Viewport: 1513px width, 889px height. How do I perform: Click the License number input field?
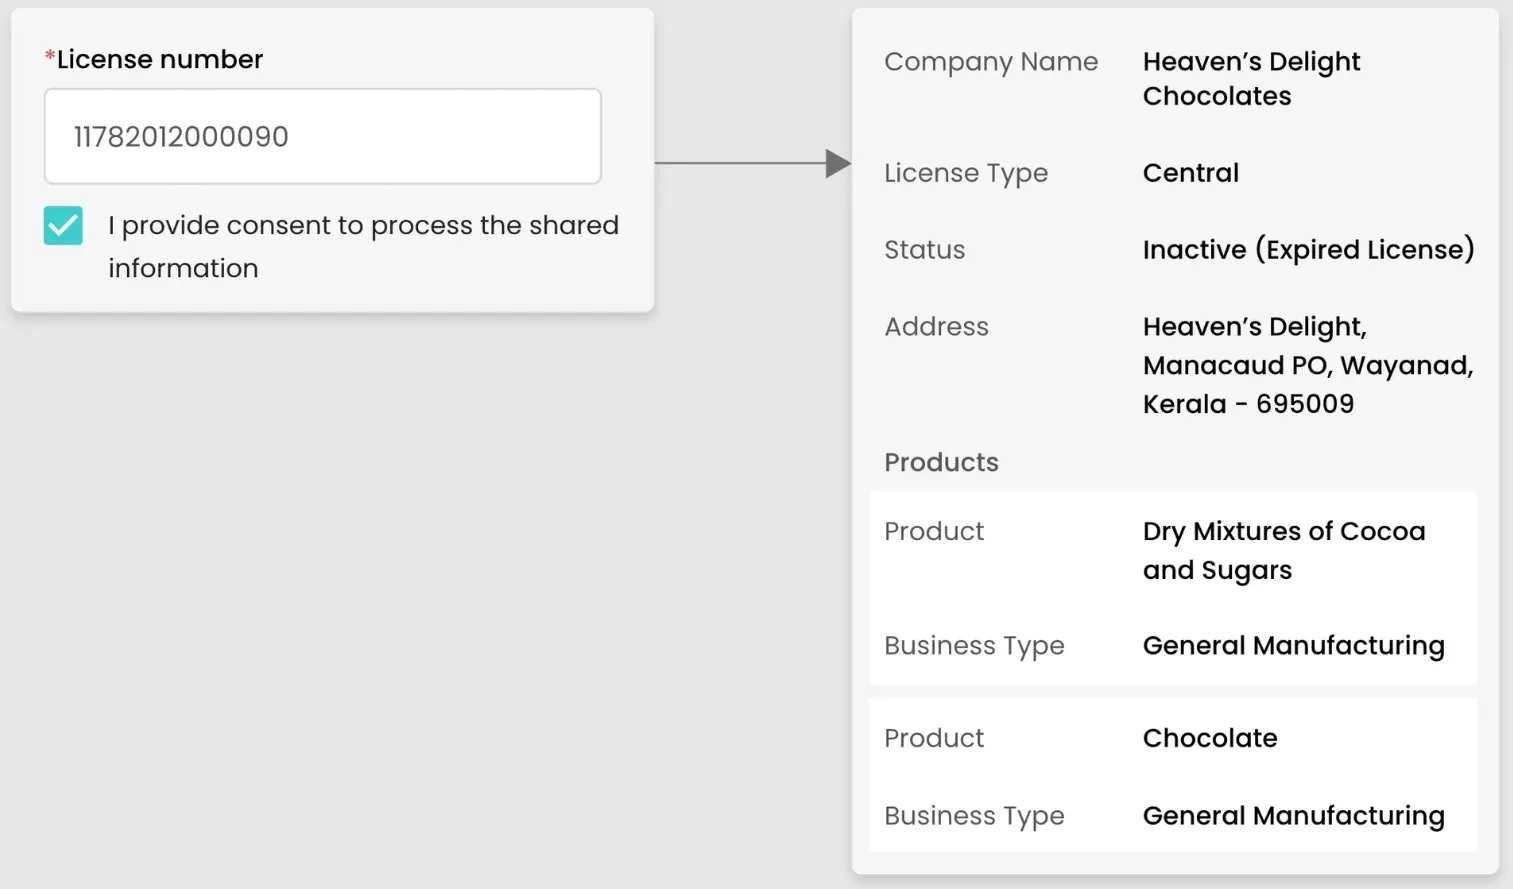pyautogui.click(x=322, y=136)
